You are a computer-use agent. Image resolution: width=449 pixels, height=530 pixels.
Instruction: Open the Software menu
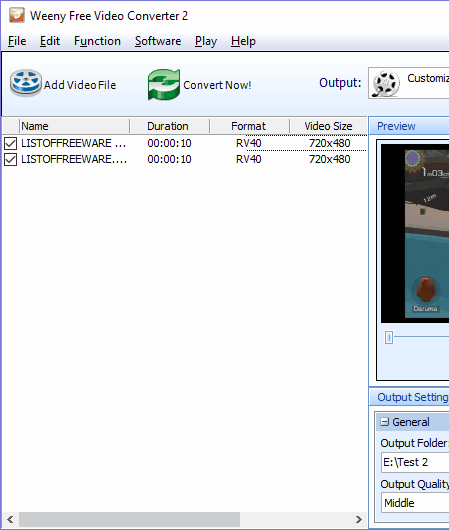(x=158, y=41)
